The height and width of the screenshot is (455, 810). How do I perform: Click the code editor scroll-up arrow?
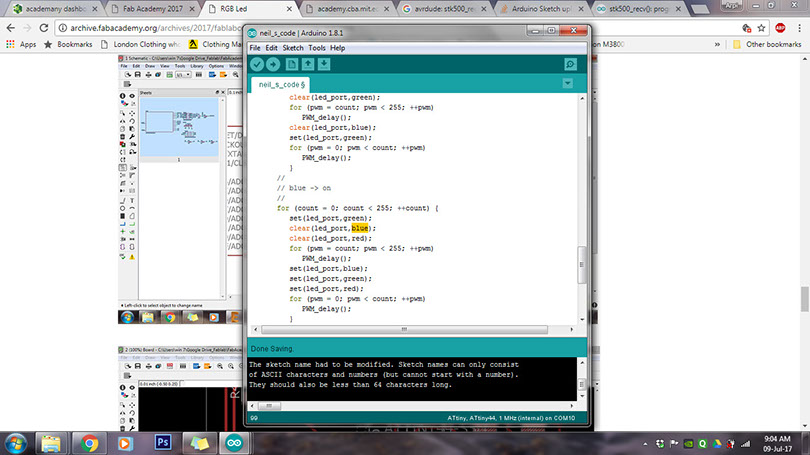[x=582, y=98]
